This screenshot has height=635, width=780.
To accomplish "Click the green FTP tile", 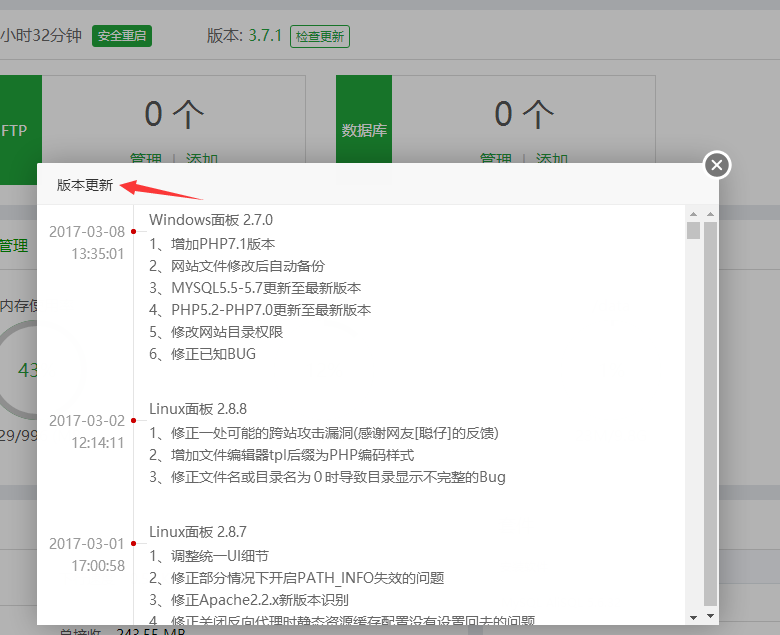I will click(x=20, y=130).
